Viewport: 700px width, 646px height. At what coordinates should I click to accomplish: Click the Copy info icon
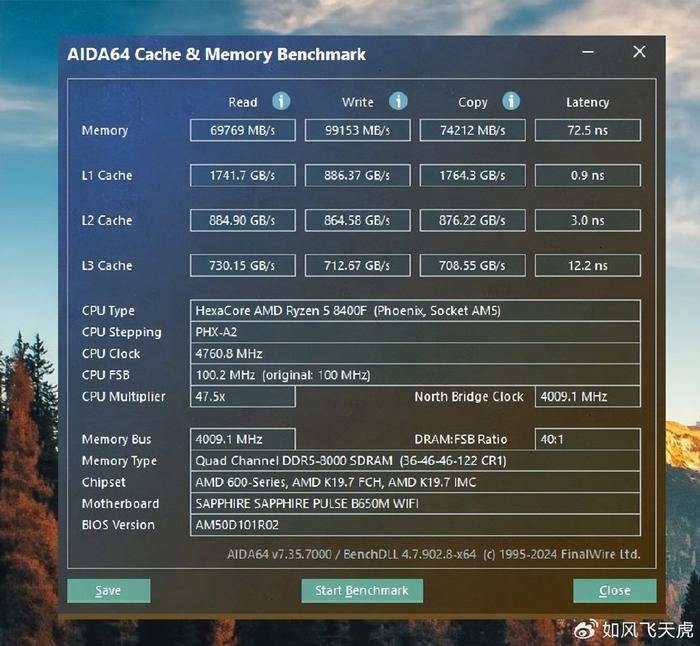[511, 101]
